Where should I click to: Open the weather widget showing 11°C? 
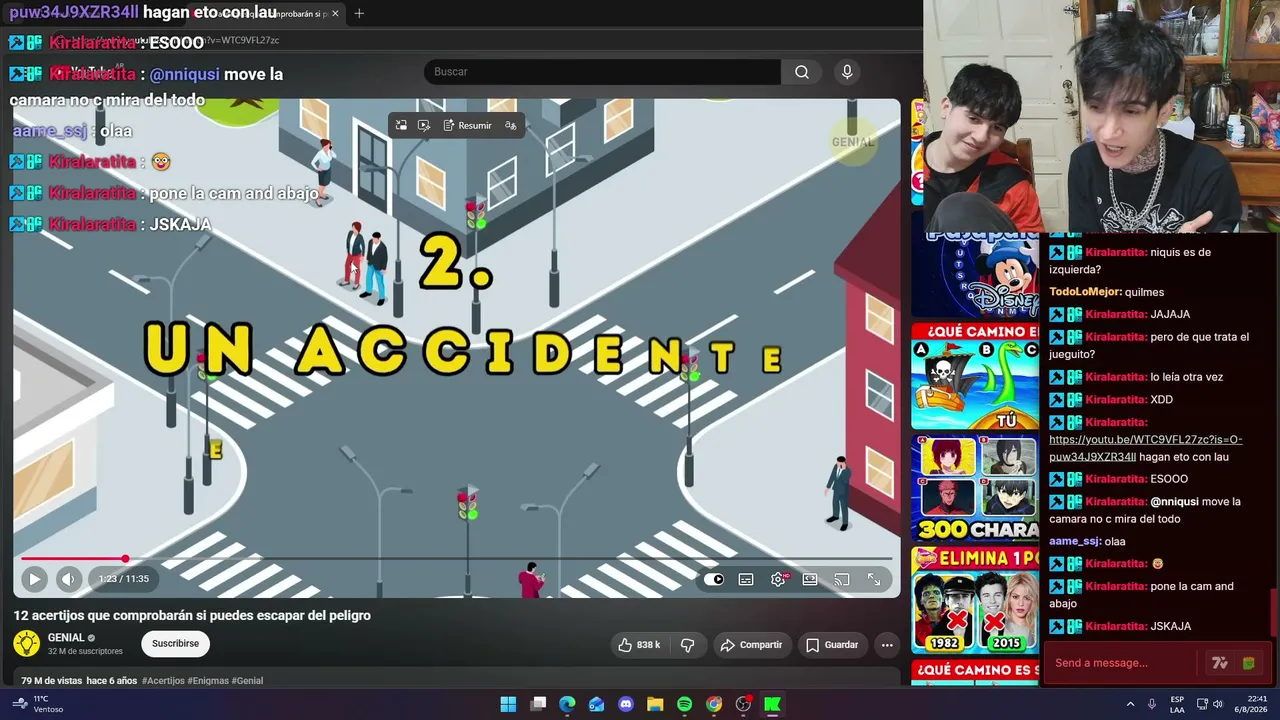point(39,704)
